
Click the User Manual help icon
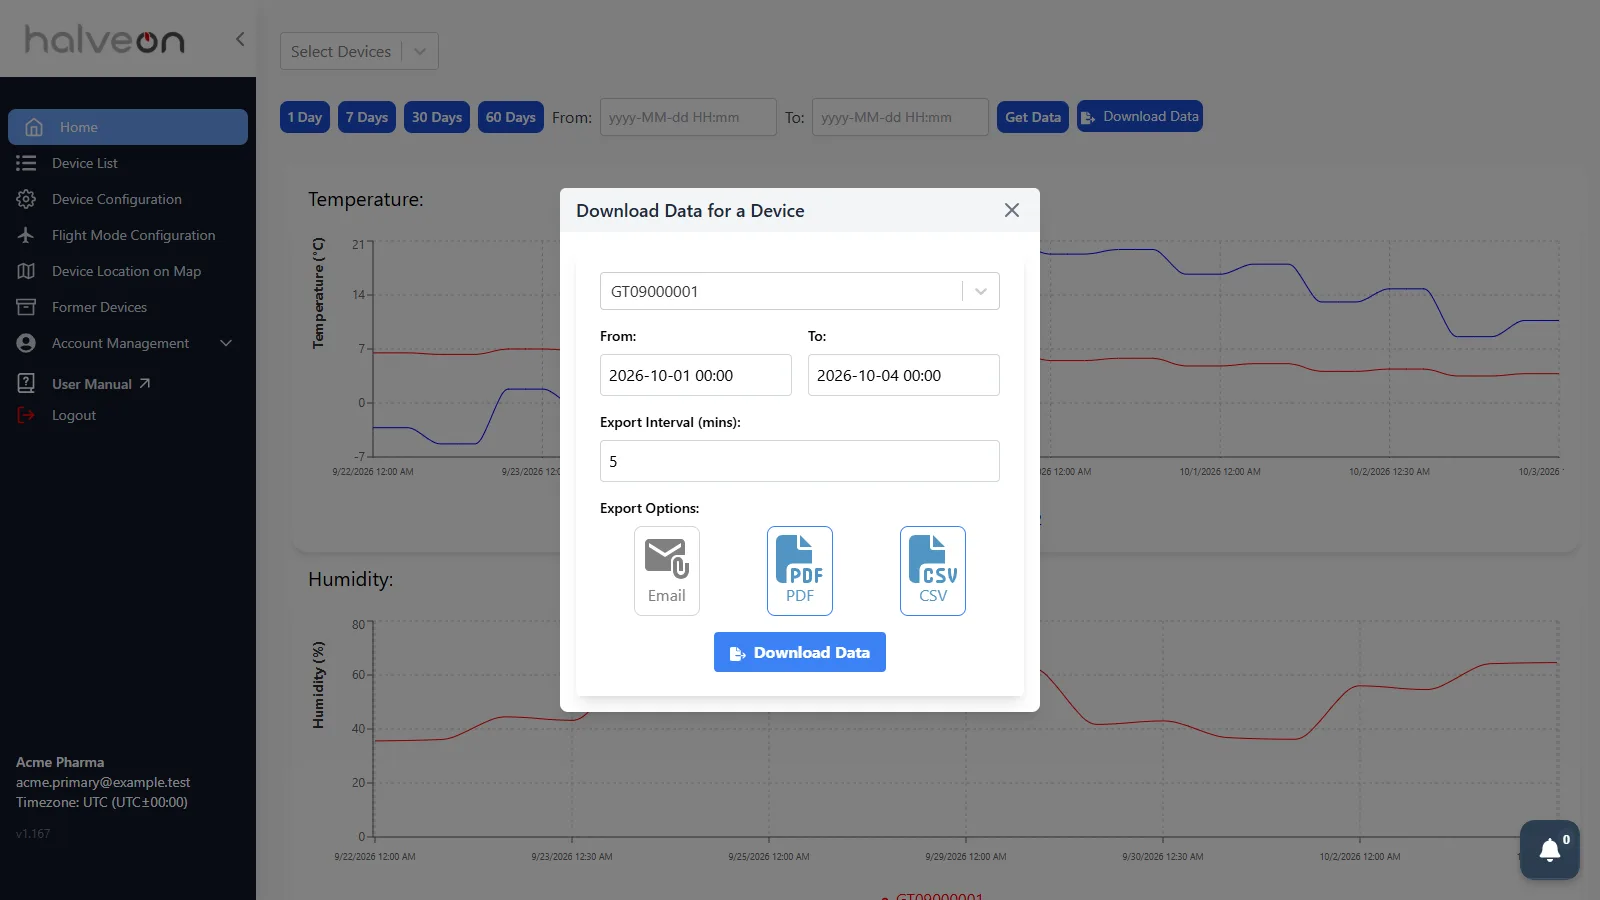(26, 383)
